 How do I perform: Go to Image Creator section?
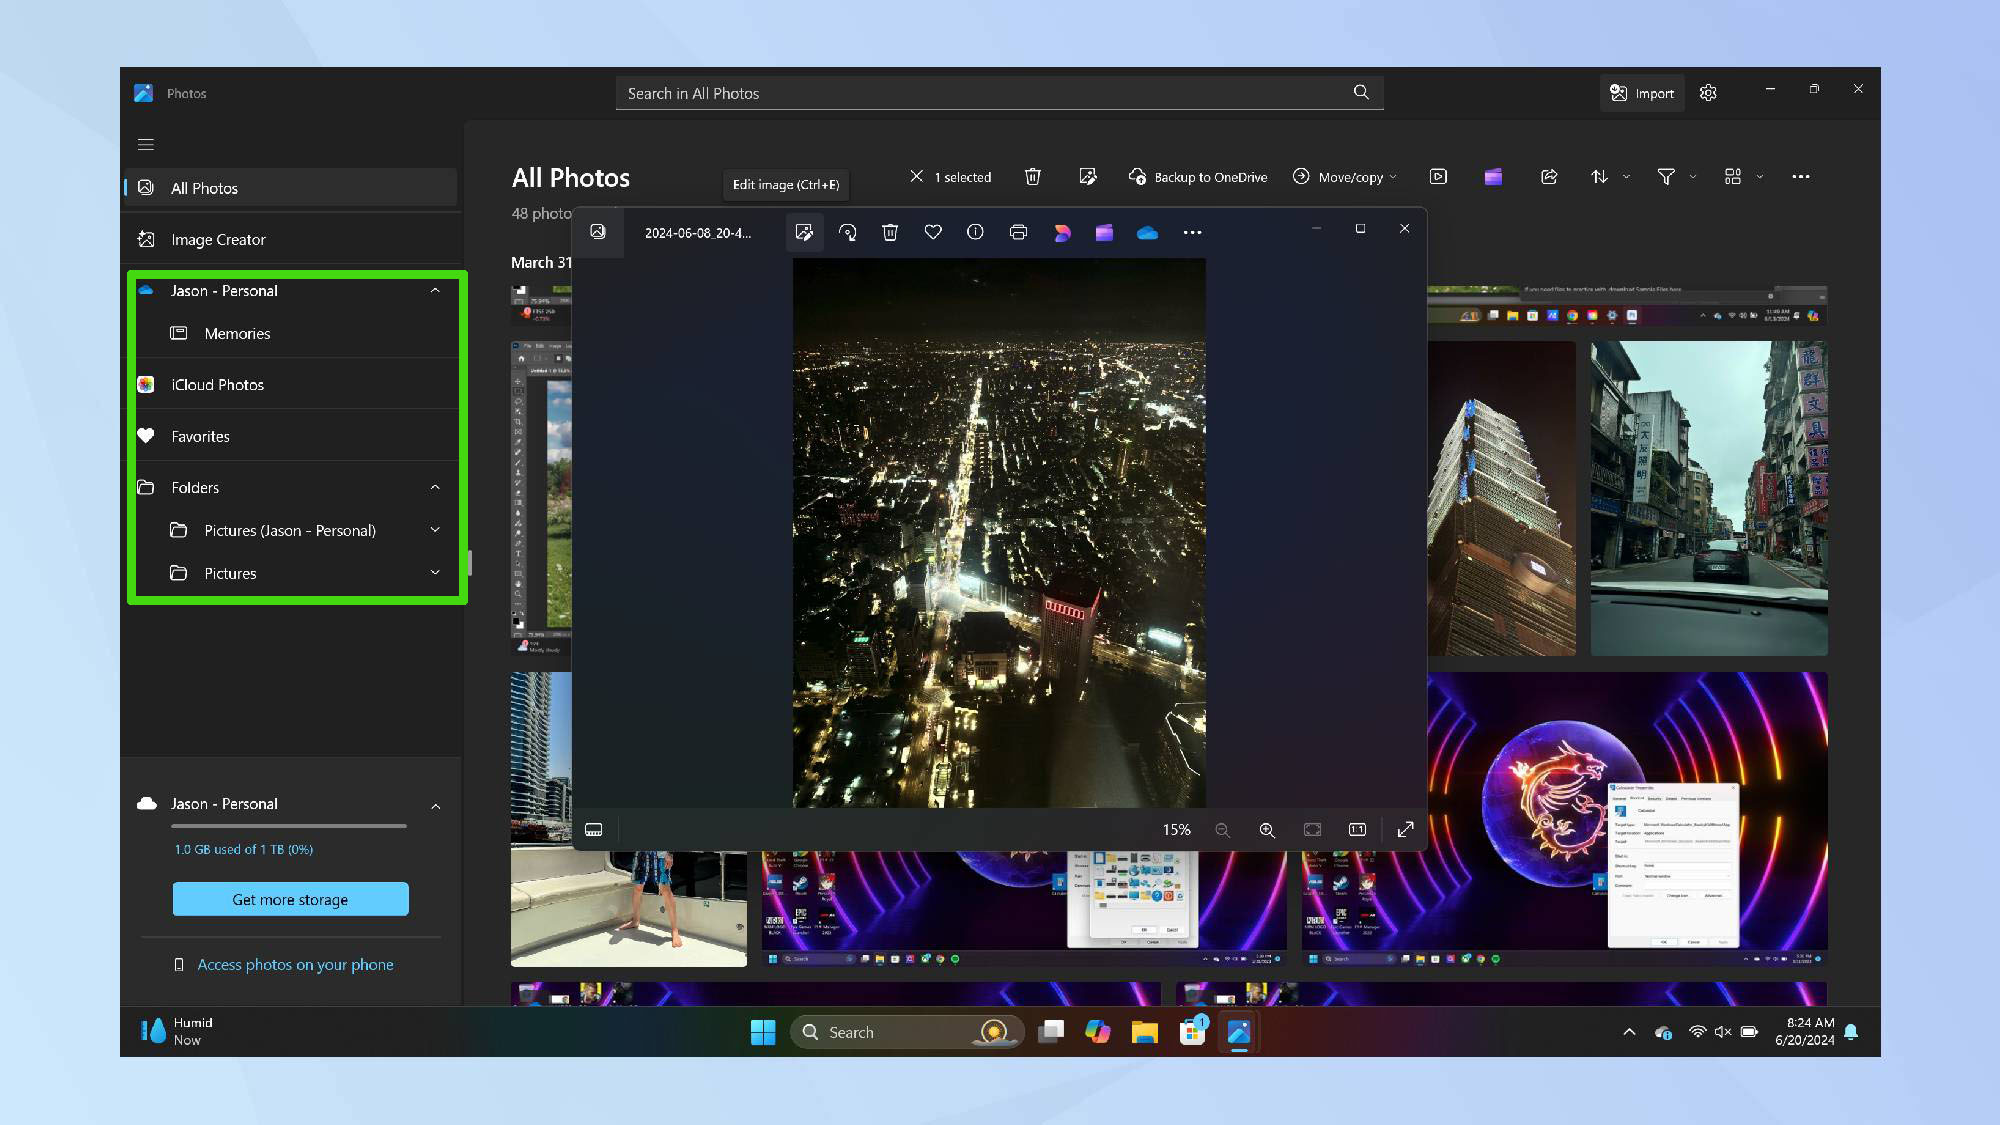click(x=218, y=240)
